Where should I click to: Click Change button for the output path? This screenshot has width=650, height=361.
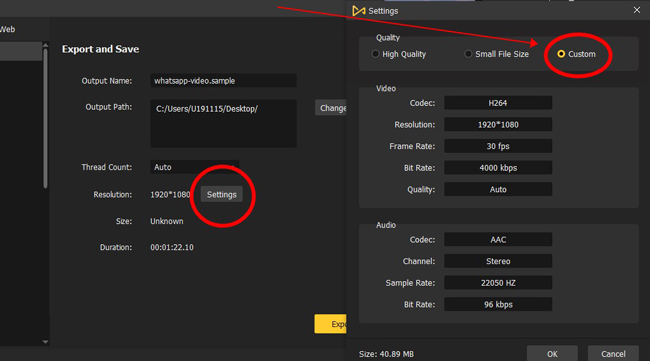pyautogui.click(x=331, y=108)
